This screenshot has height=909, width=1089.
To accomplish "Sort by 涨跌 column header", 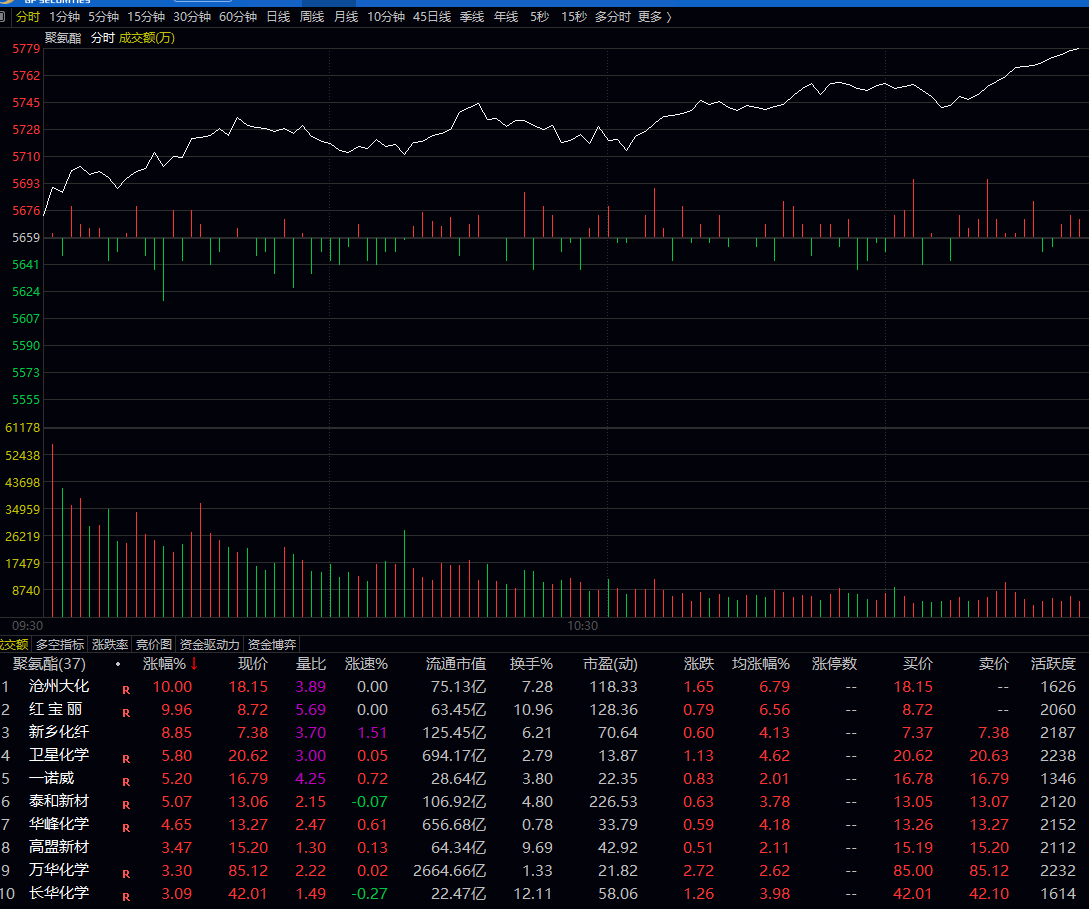I will [699, 664].
